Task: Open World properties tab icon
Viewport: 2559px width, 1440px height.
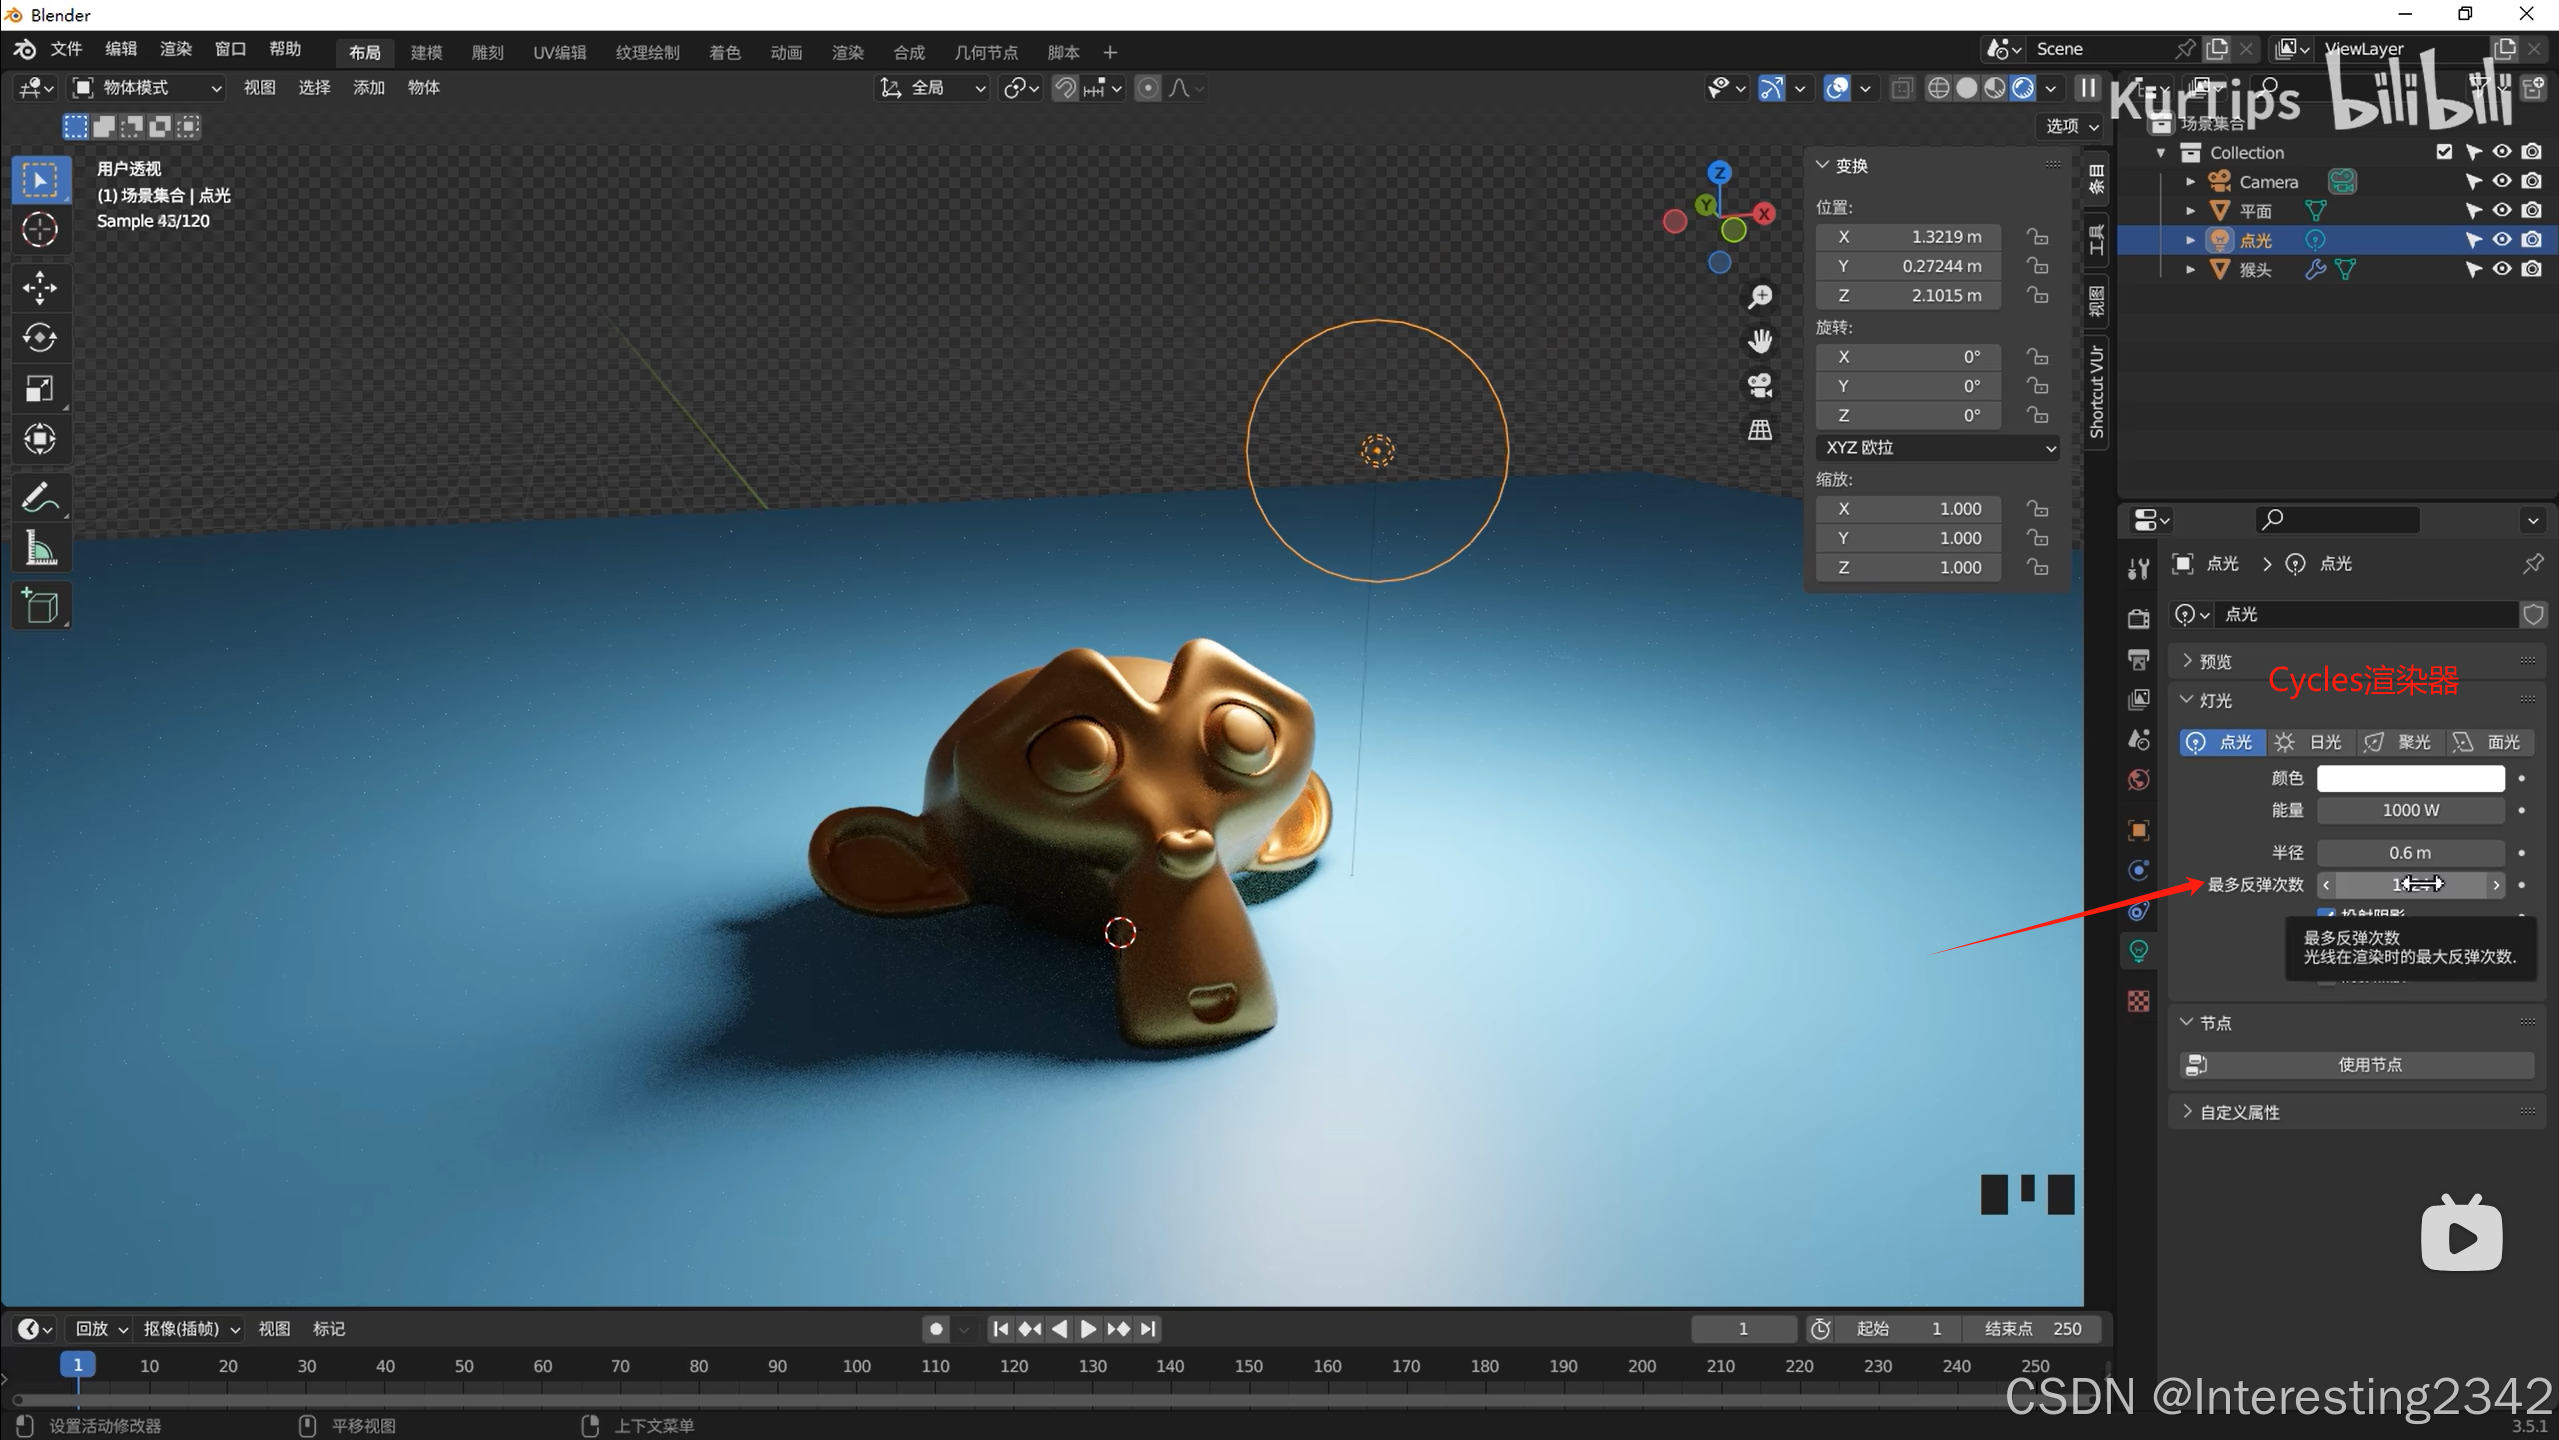Action: pos(2139,780)
